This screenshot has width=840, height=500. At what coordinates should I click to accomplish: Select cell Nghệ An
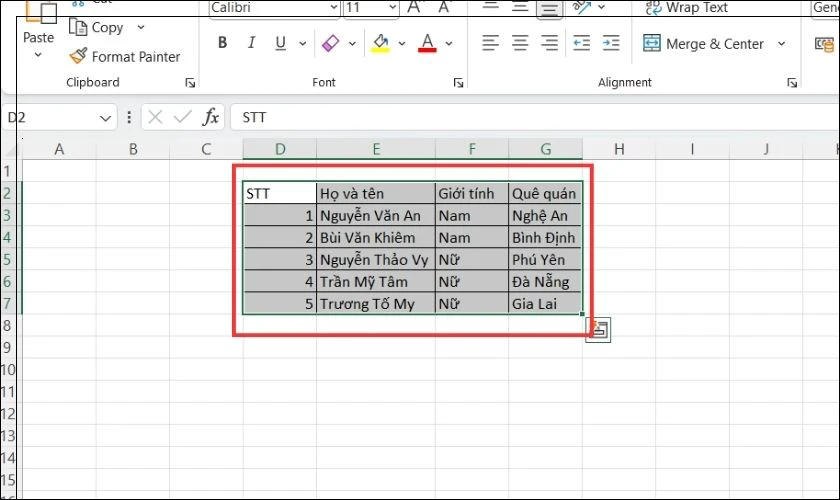(x=545, y=215)
